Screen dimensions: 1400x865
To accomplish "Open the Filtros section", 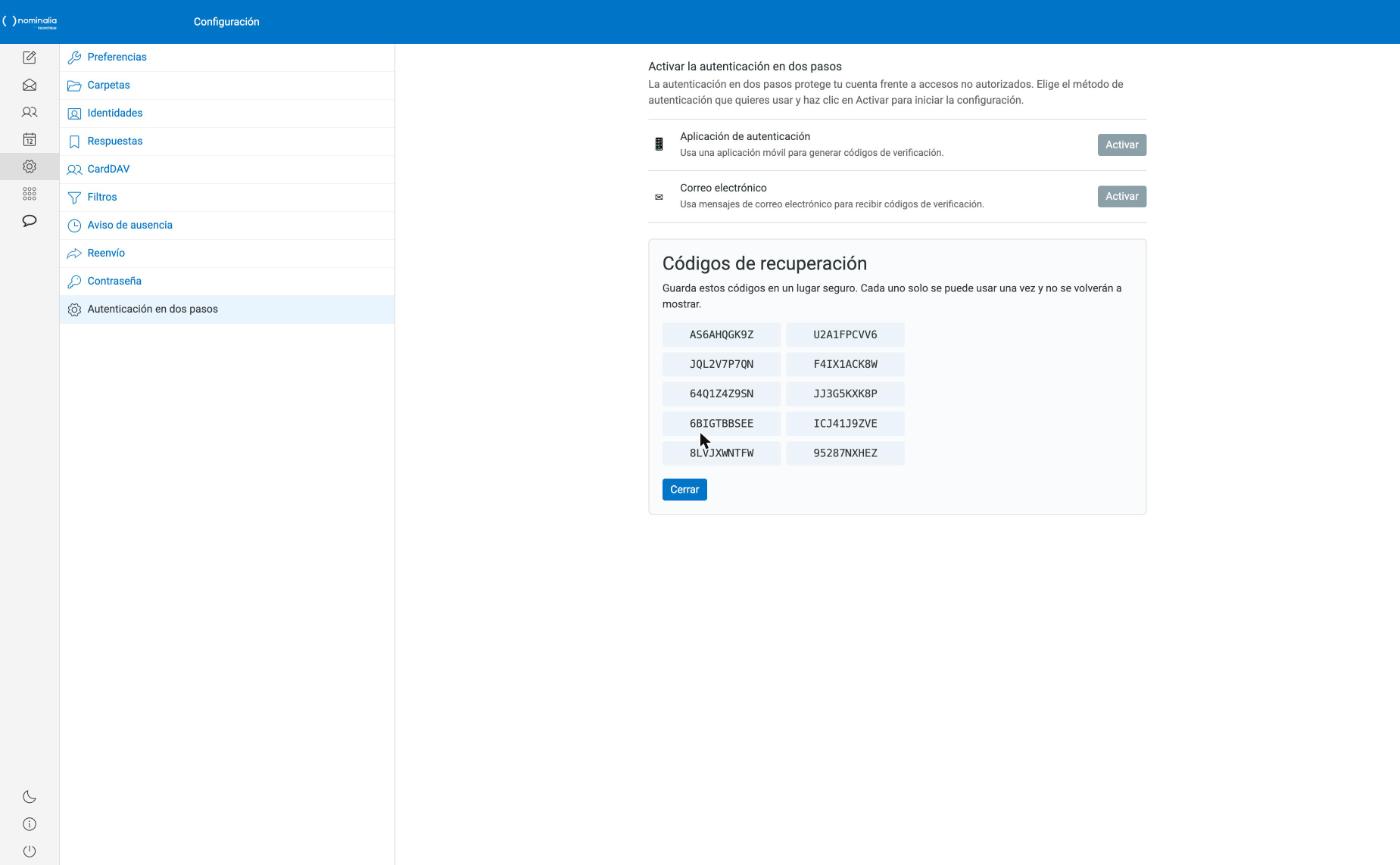I will point(227,197).
